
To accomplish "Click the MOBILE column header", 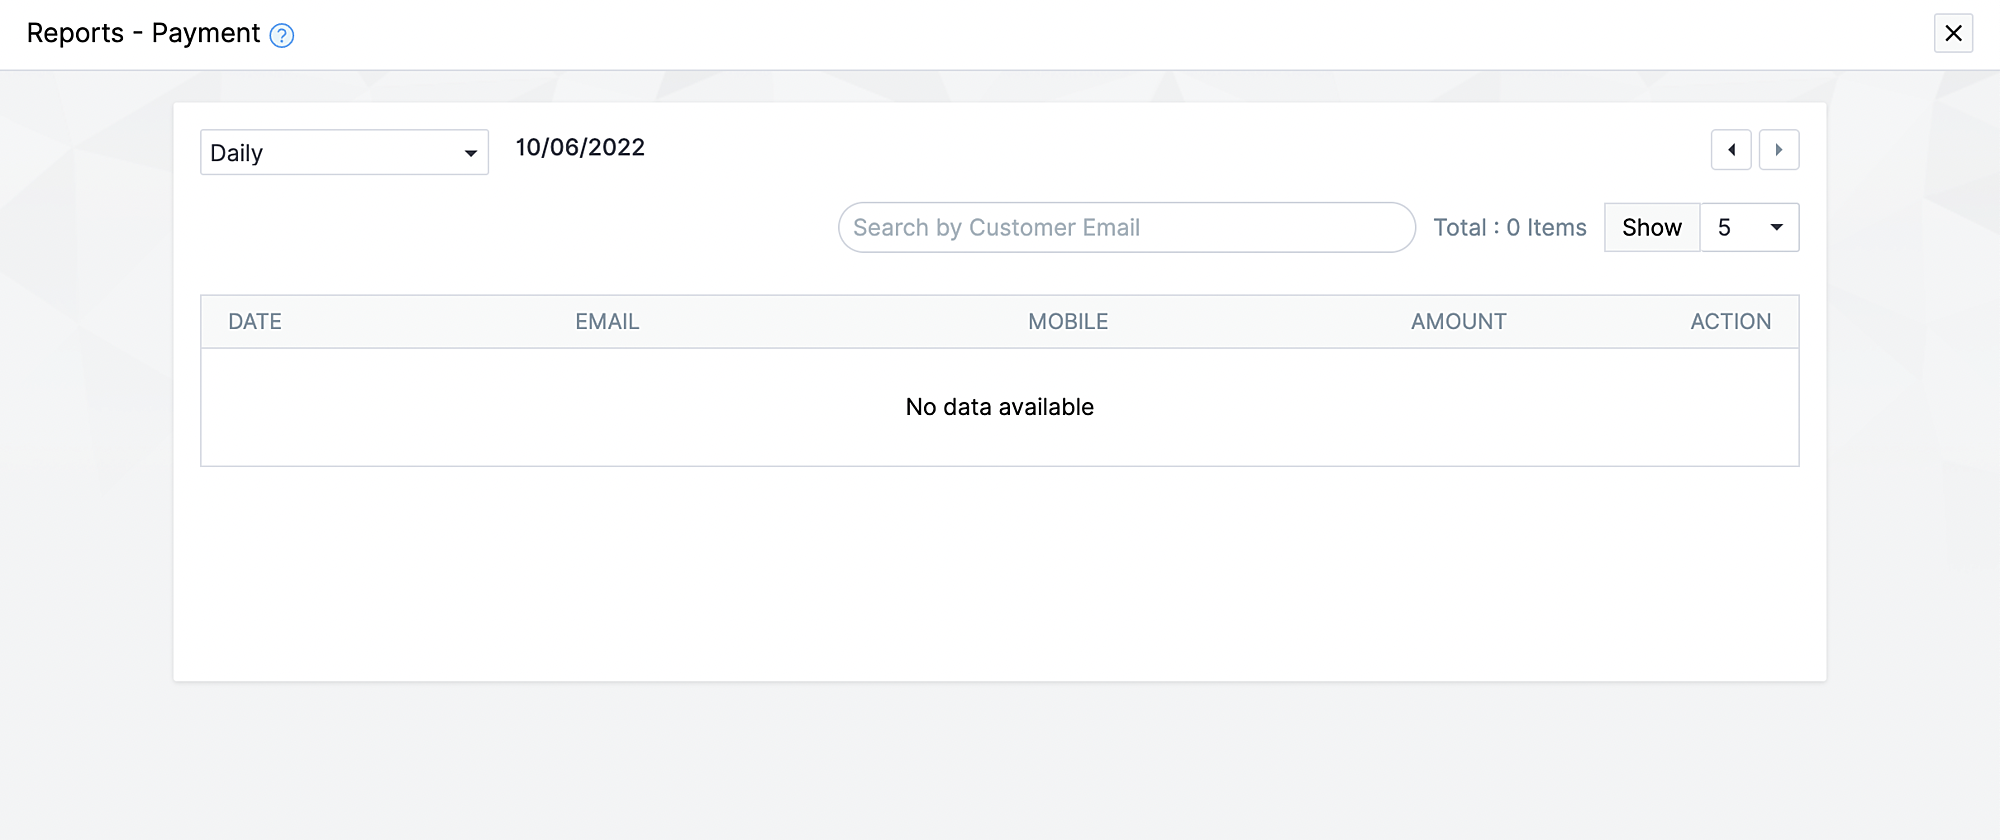I will pos(1068,322).
